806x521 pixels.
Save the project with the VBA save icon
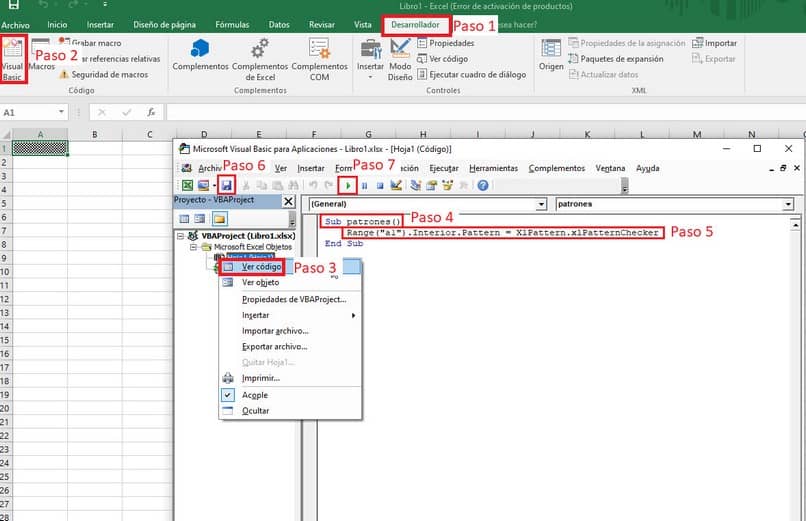pyautogui.click(x=226, y=185)
